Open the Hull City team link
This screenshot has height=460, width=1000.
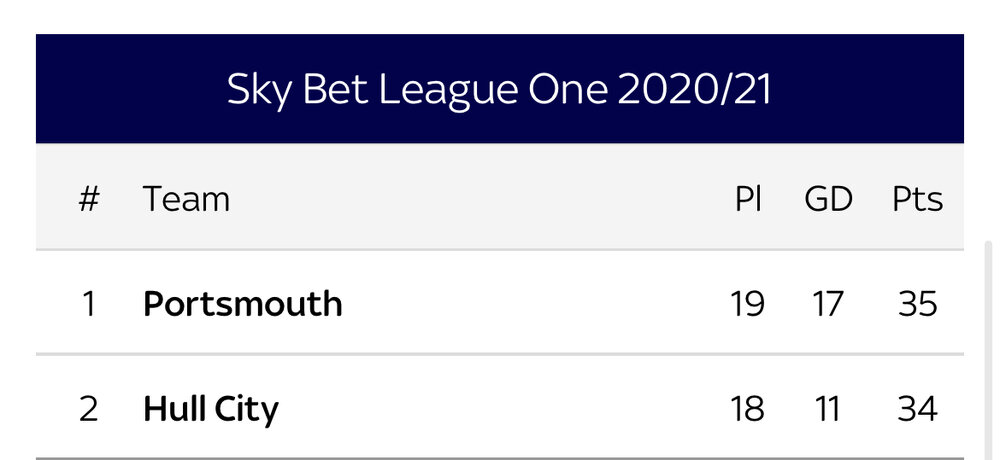point(210,408)
